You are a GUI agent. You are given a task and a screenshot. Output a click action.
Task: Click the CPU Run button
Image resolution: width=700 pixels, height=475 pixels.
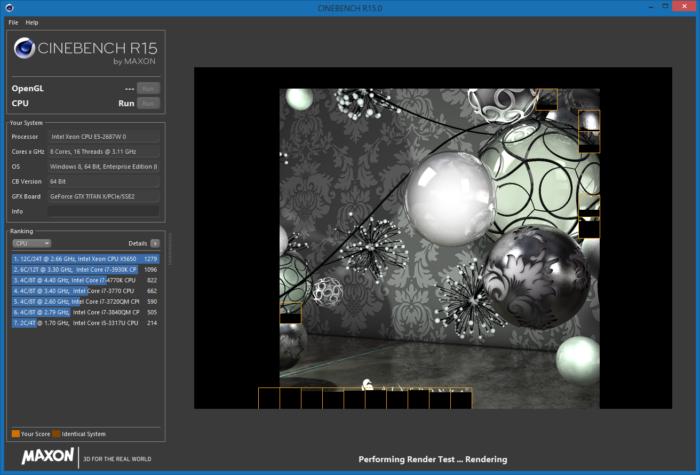pyautogui.click(x=148, y=103)
